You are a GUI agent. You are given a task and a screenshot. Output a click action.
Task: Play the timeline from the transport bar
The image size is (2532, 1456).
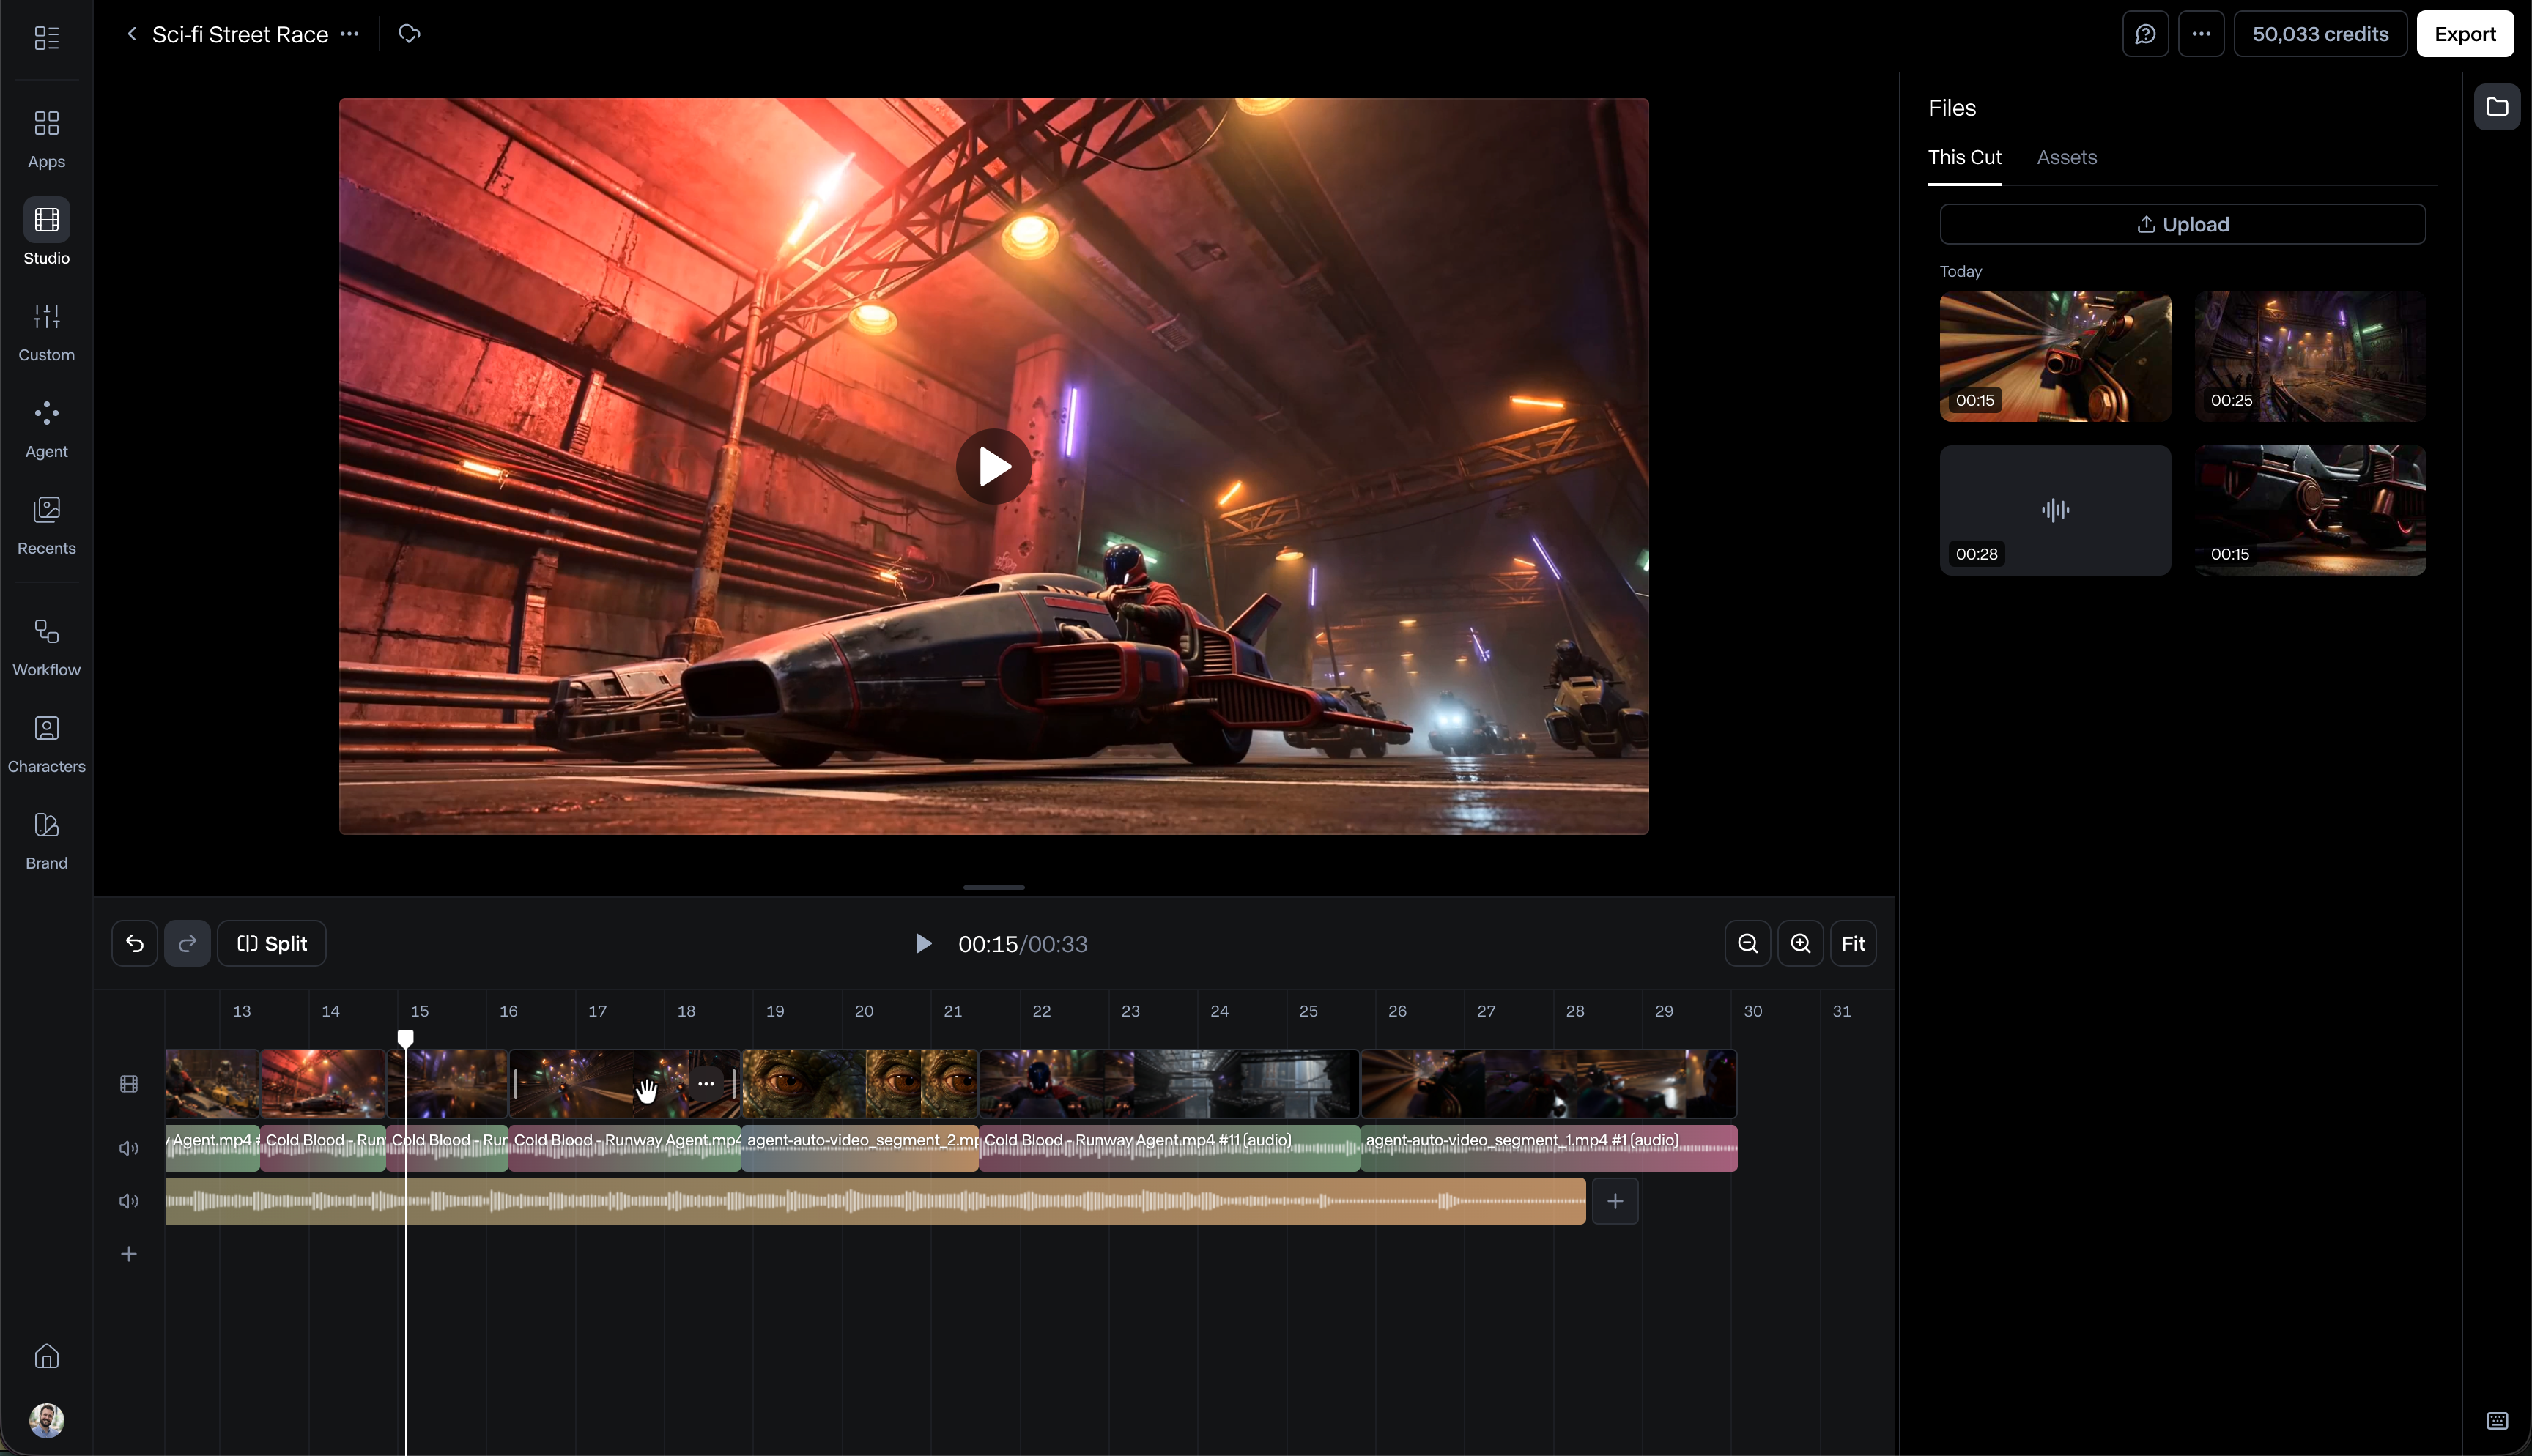click(923, 943)
